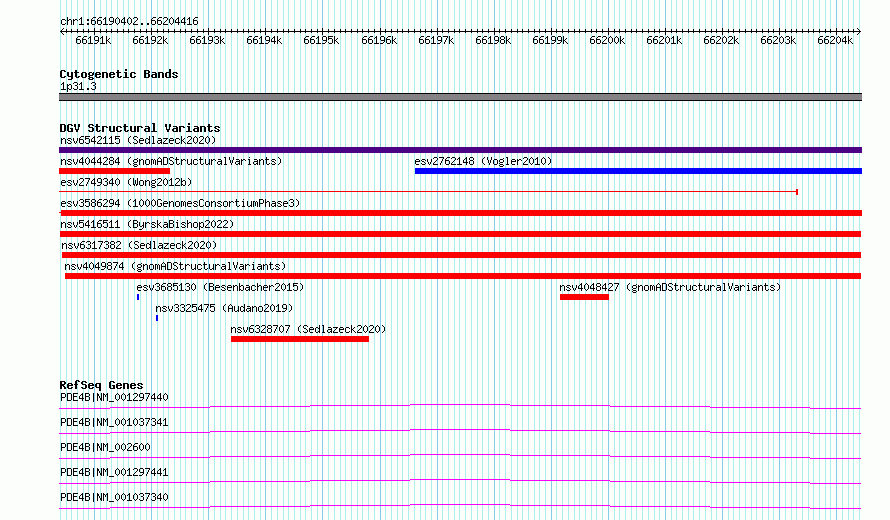Open variant label esv2762148 (Vogler2010)
The height and width of the screenshot is (520, 890).
(483, 161)
